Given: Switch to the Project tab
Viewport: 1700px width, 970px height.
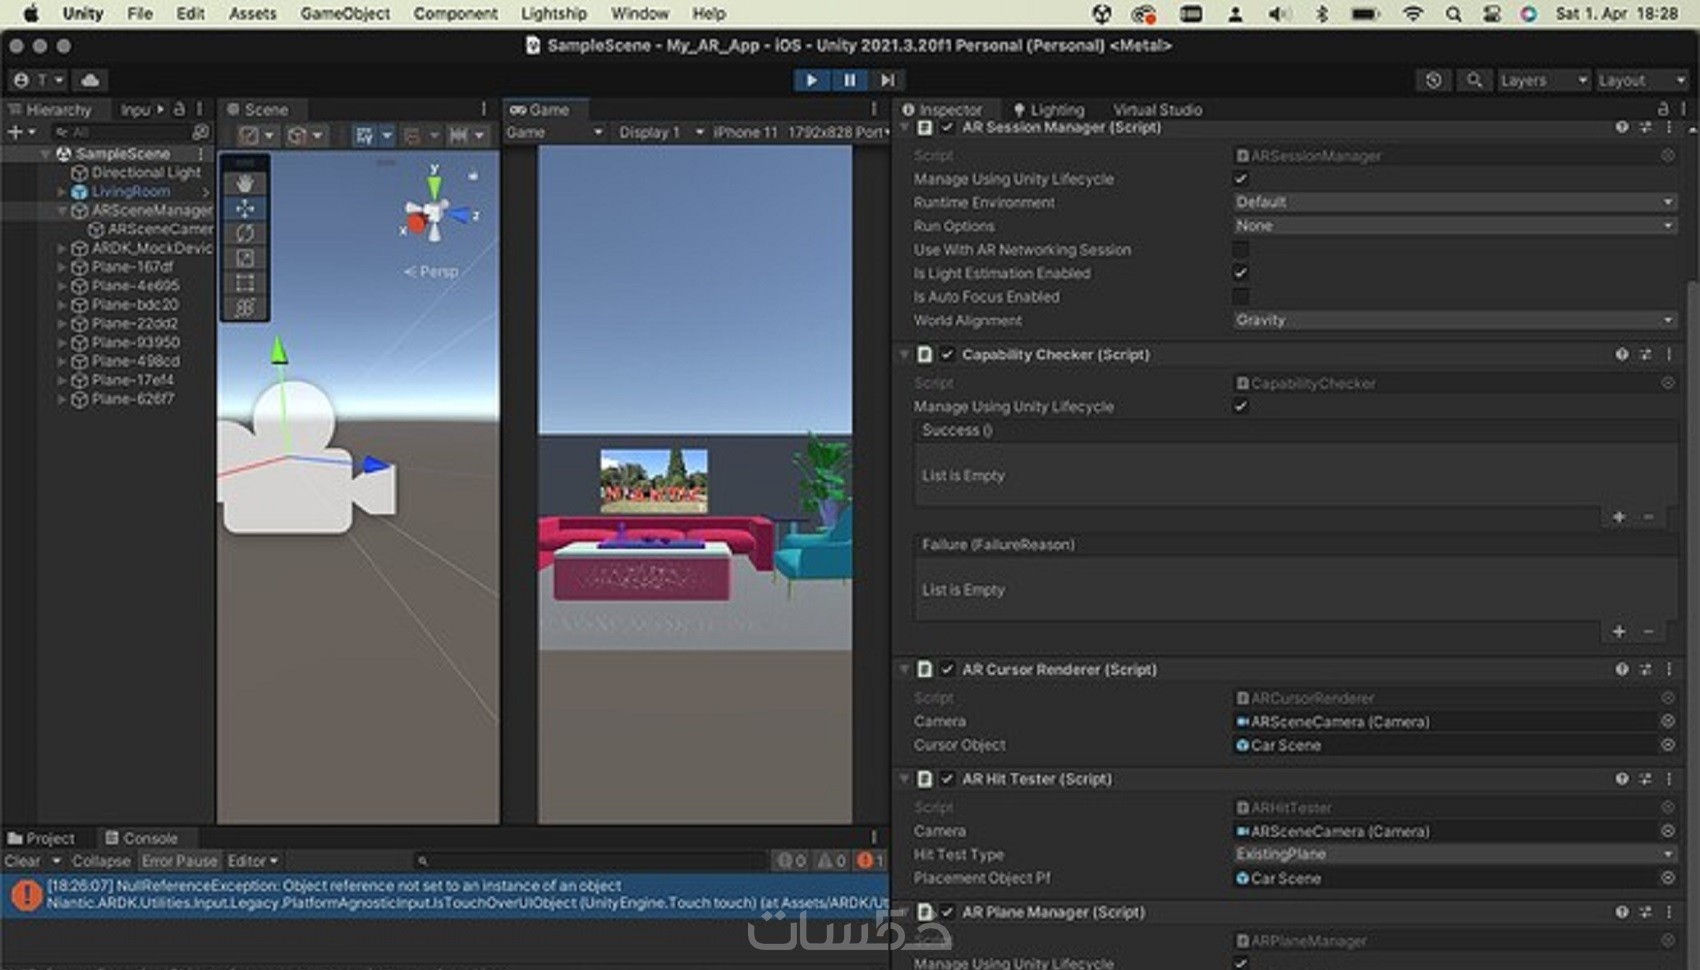Looking at the screenshot, I should (x=42, y=838).
